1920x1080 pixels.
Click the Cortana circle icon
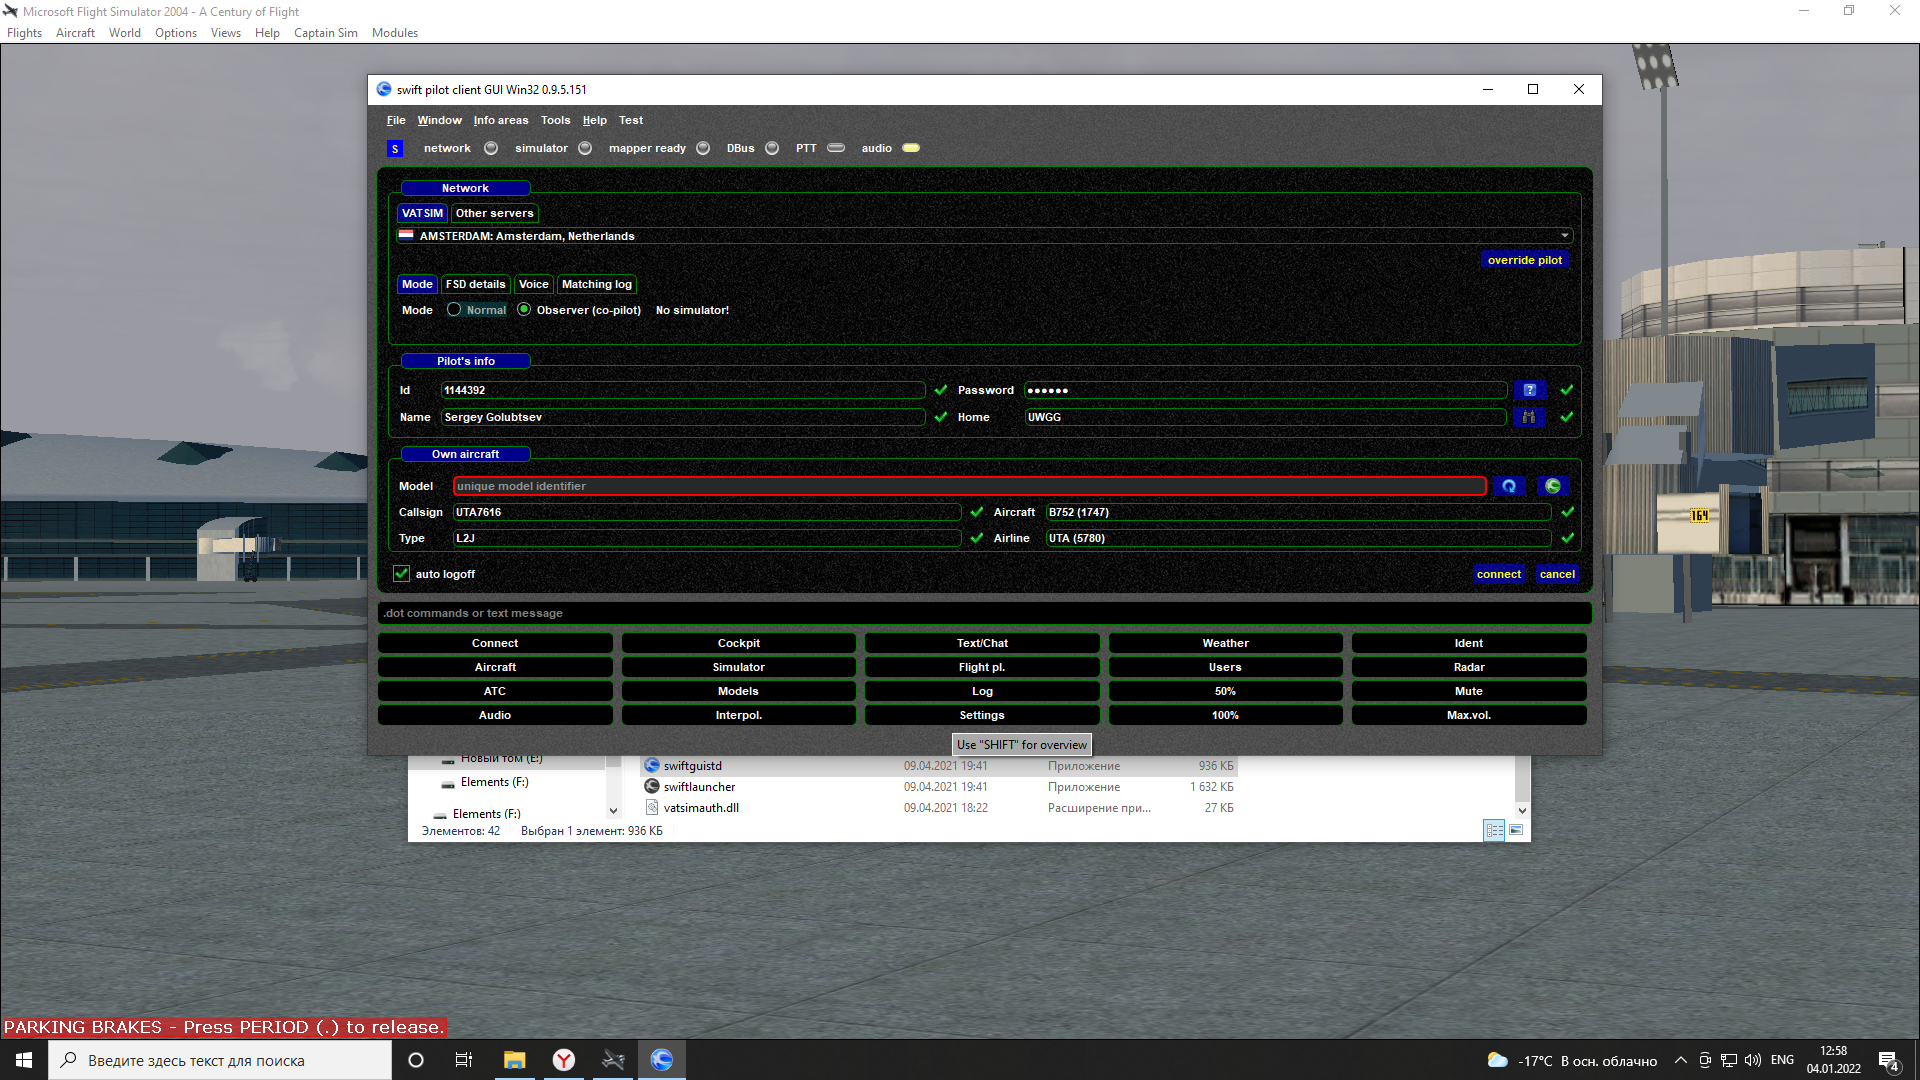point(416,1060)
